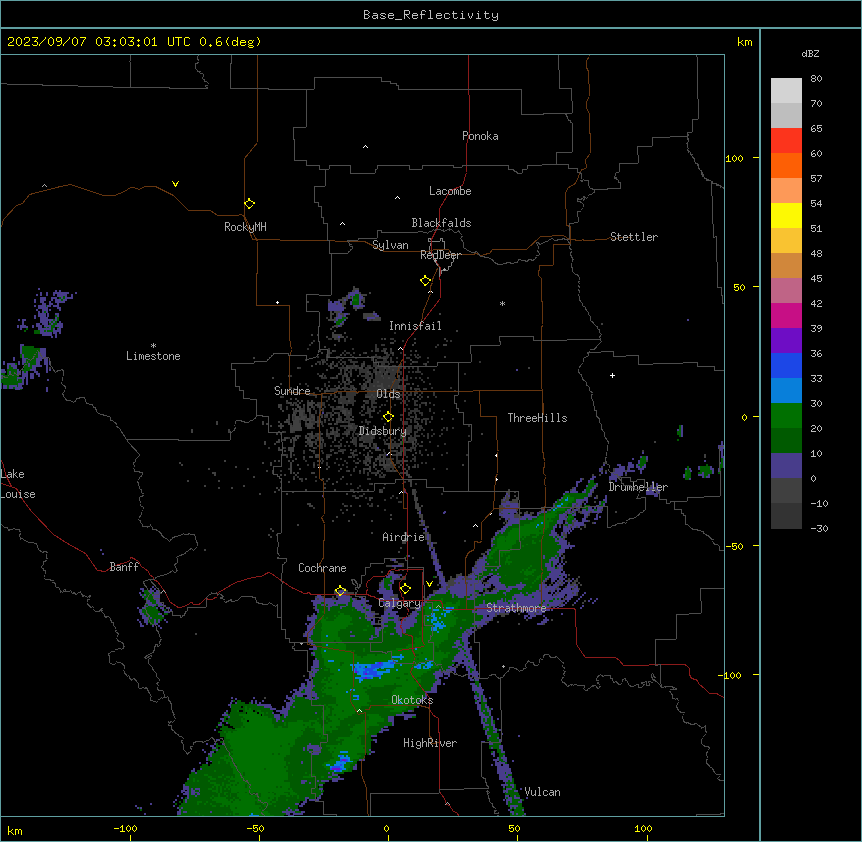This screenshot has height=842, width=862.
Task: Click the Sylvan label
Action: point(390,245)
